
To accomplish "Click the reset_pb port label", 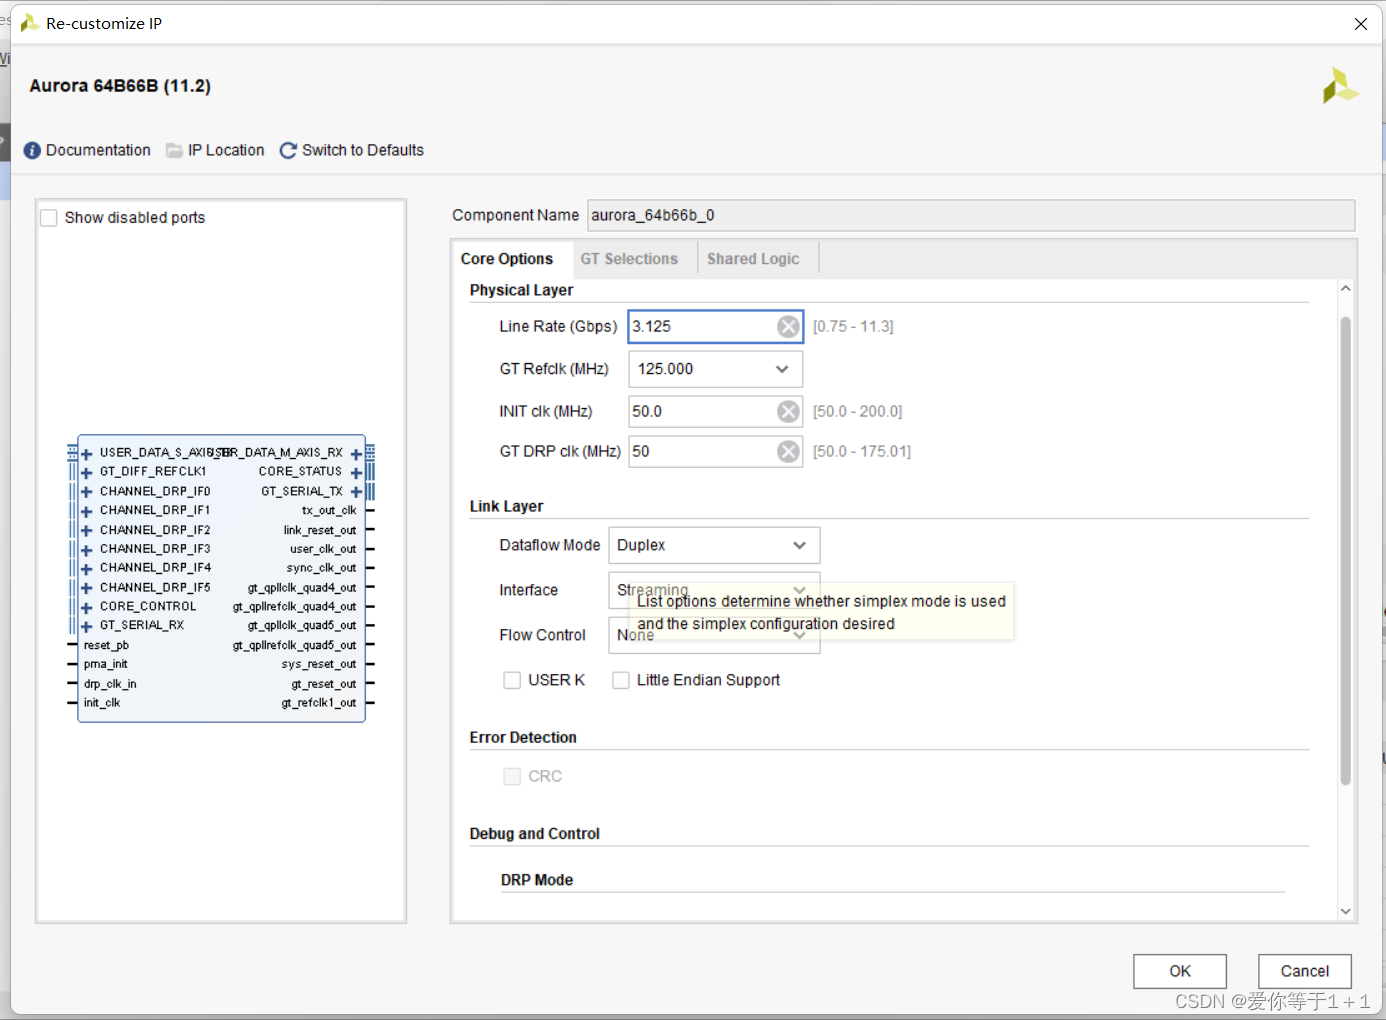I will (106, 646).
